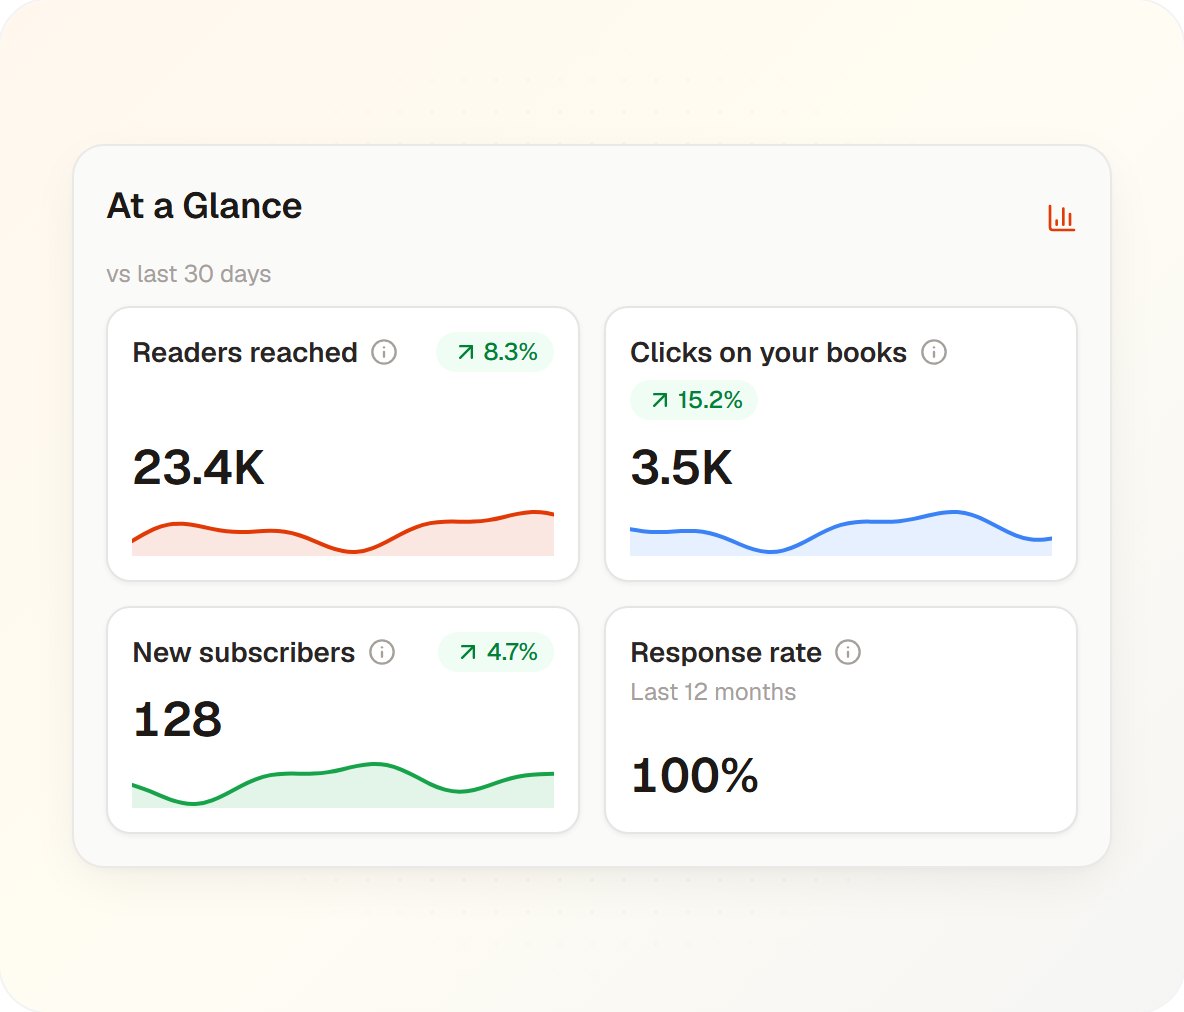Viewport: 1184px width, 1012px height.
Task: Click the green New subscribers sparkline
Action: click(x=343, y=785)
